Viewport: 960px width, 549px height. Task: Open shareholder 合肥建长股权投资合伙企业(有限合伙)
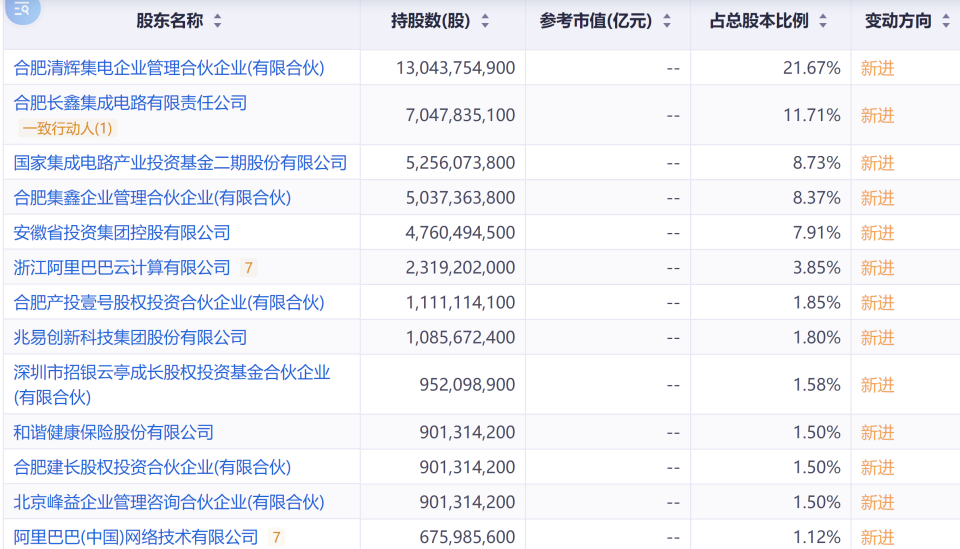pyautogui.click(x=152, y=468)
